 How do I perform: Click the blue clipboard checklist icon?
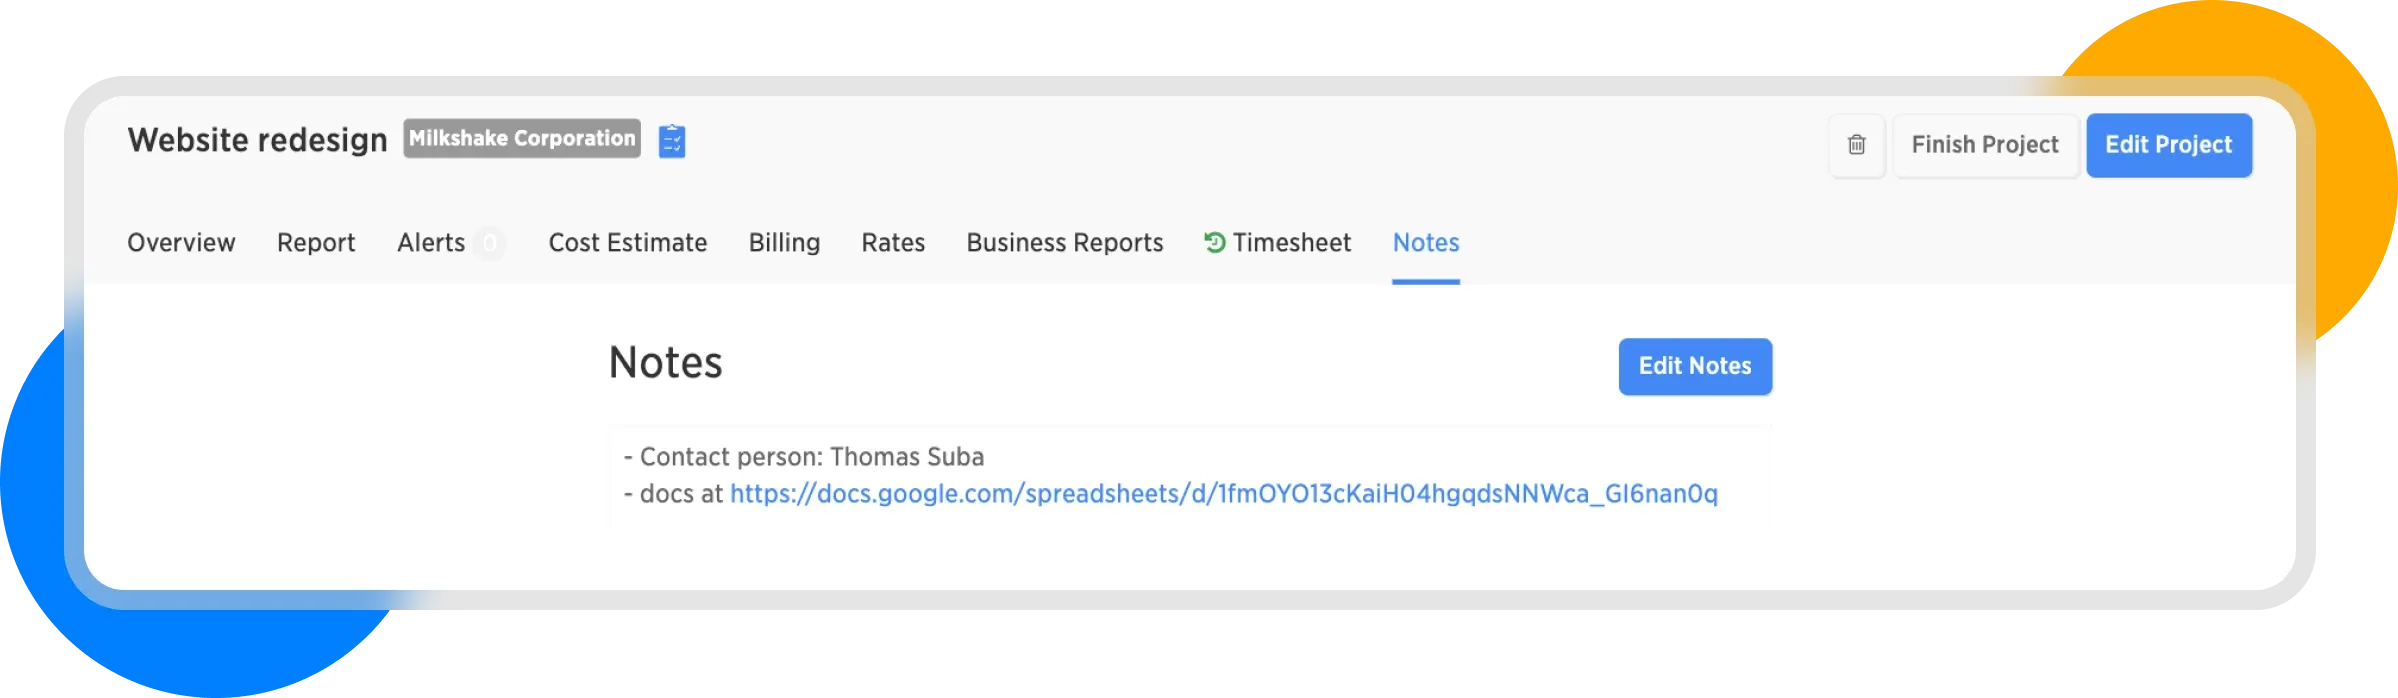(672, 141)
